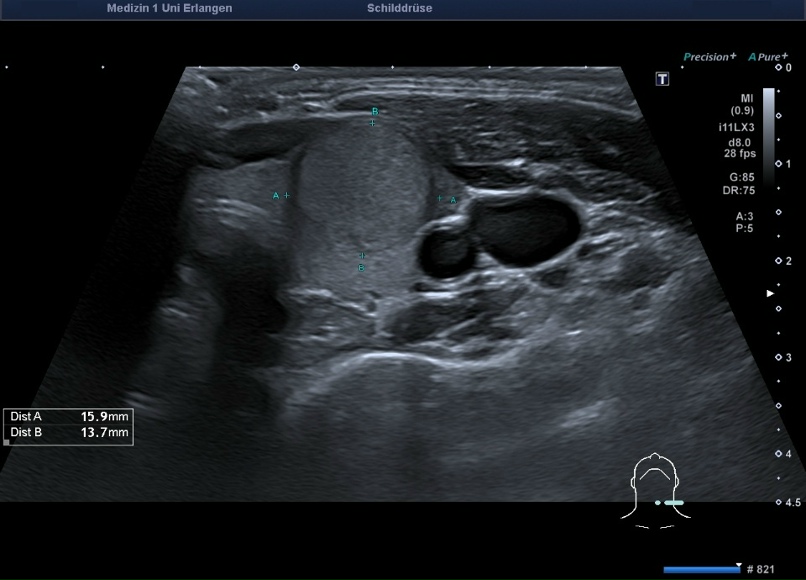This screenshot has height=580, width=806.
Task: Click the right A caliper marker
Action: pos(439,198)
